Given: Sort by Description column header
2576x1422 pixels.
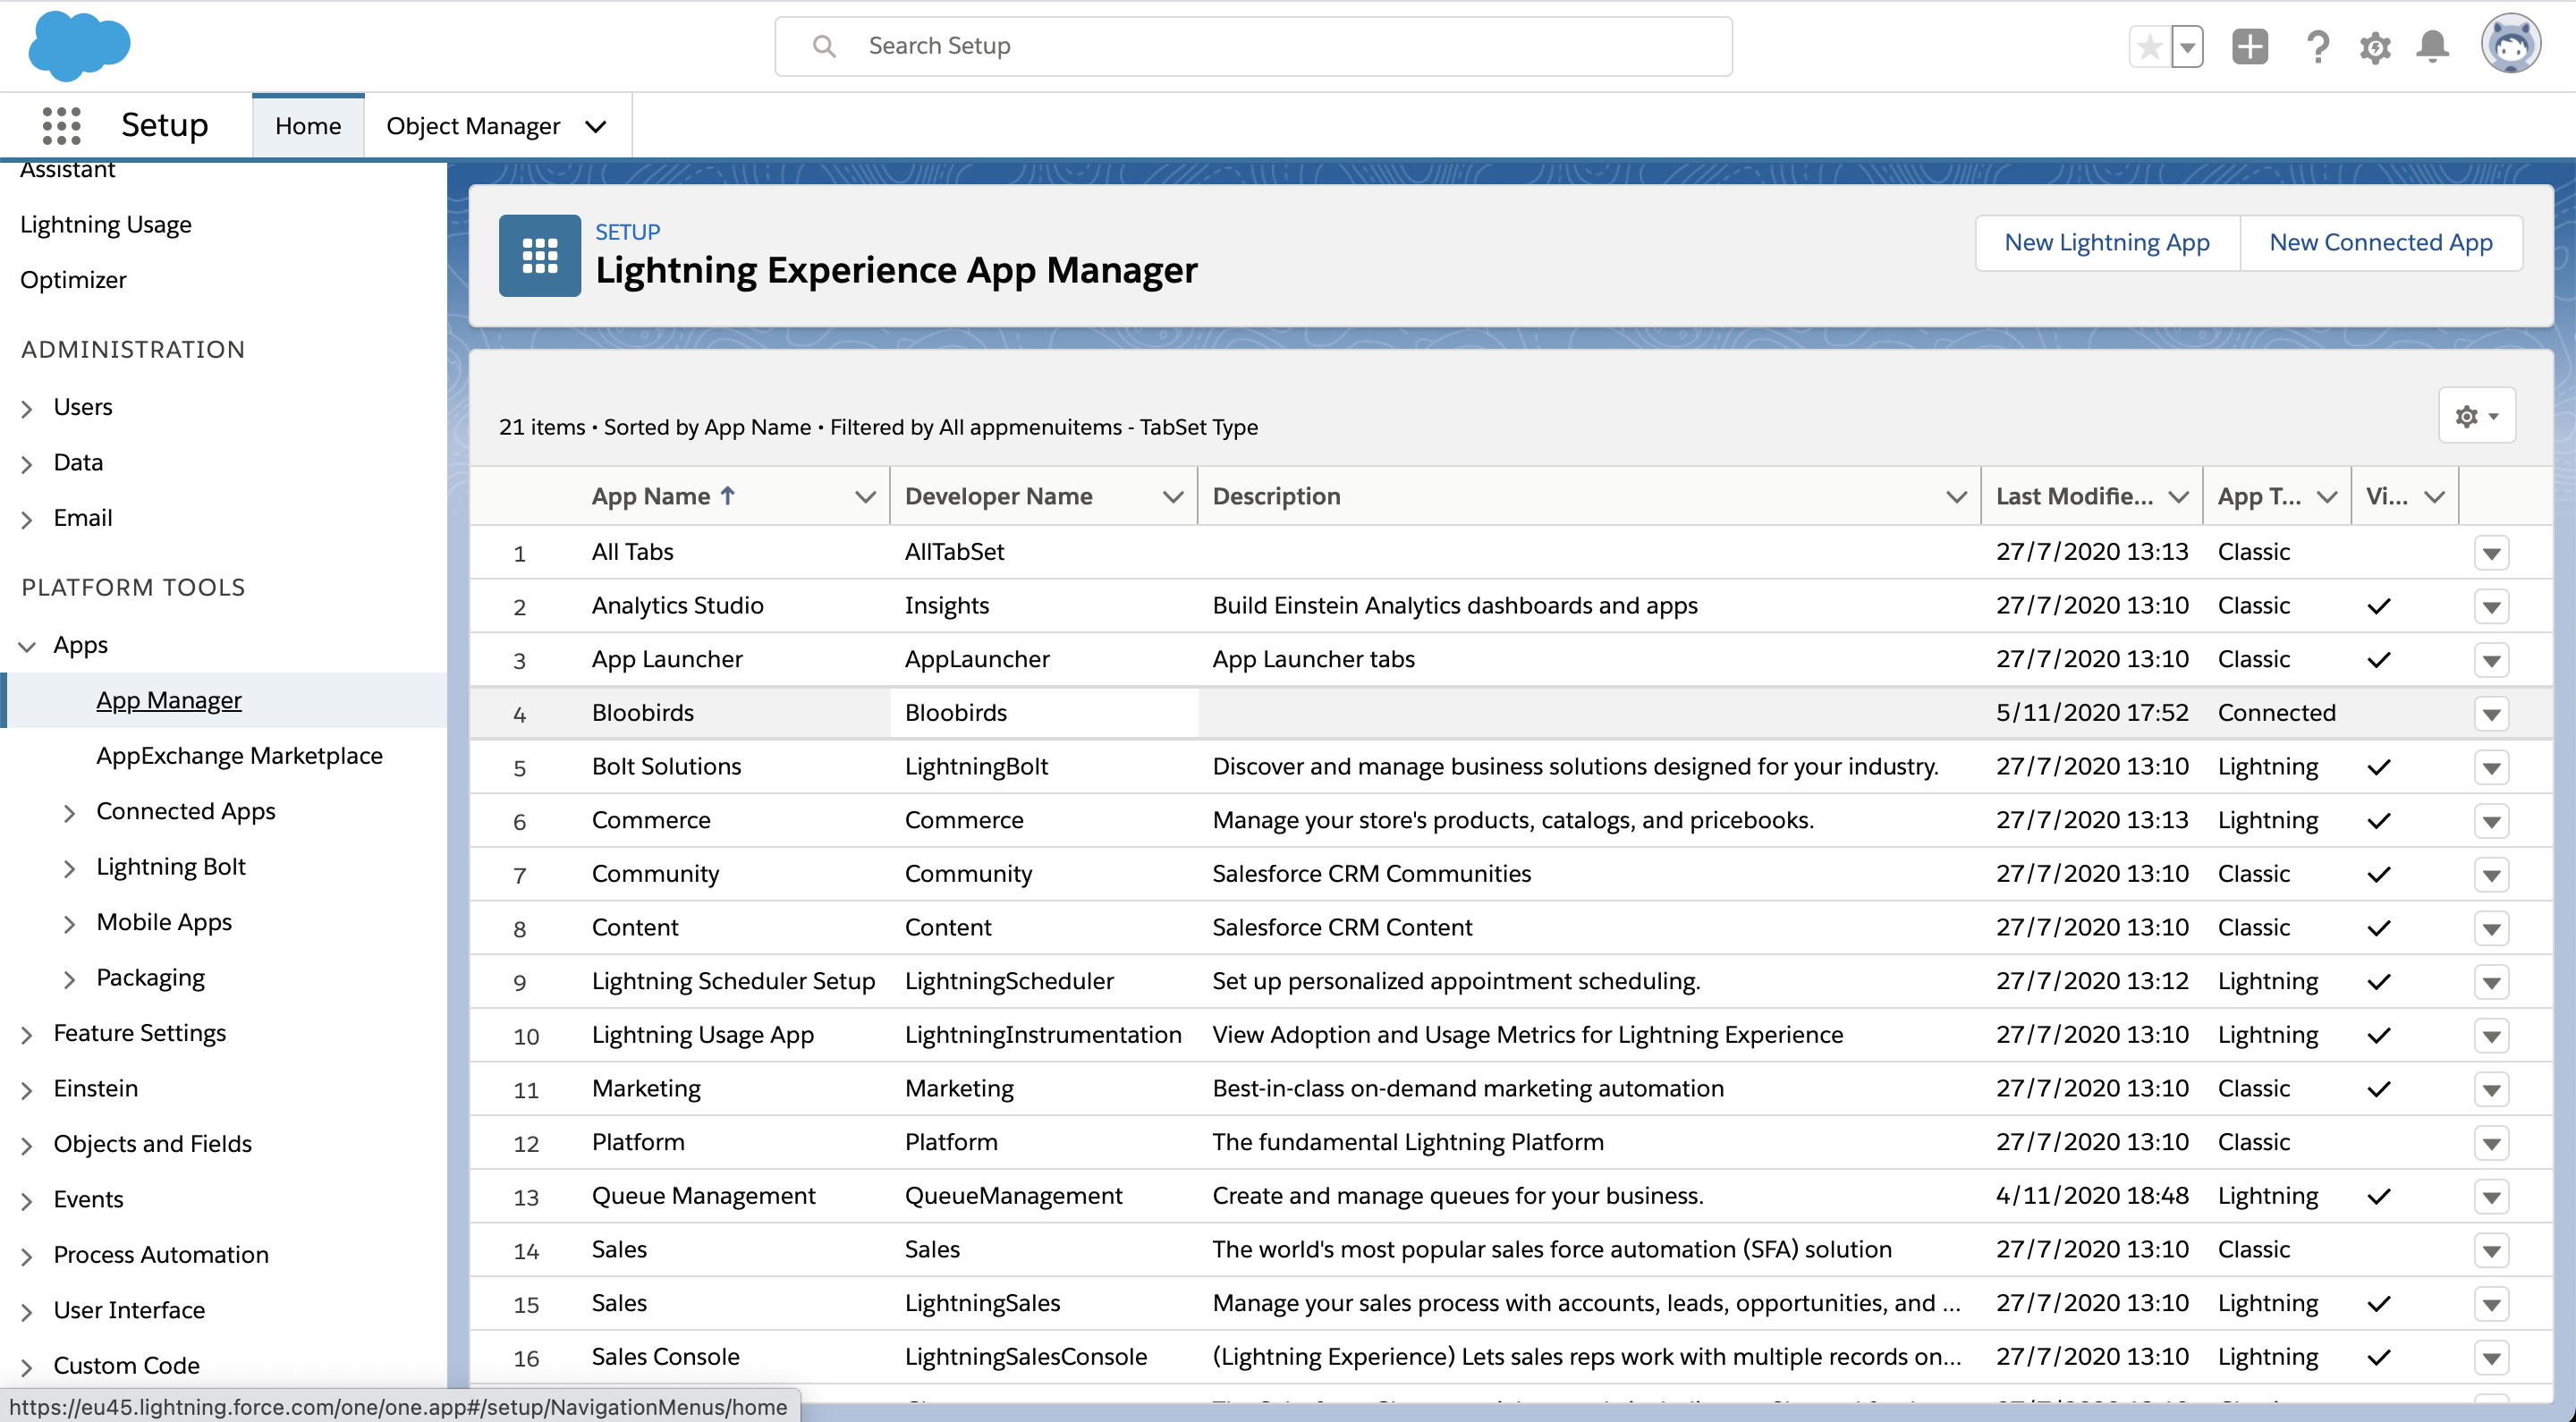Looking at the screenshot, I should [x=1276, y=496].
